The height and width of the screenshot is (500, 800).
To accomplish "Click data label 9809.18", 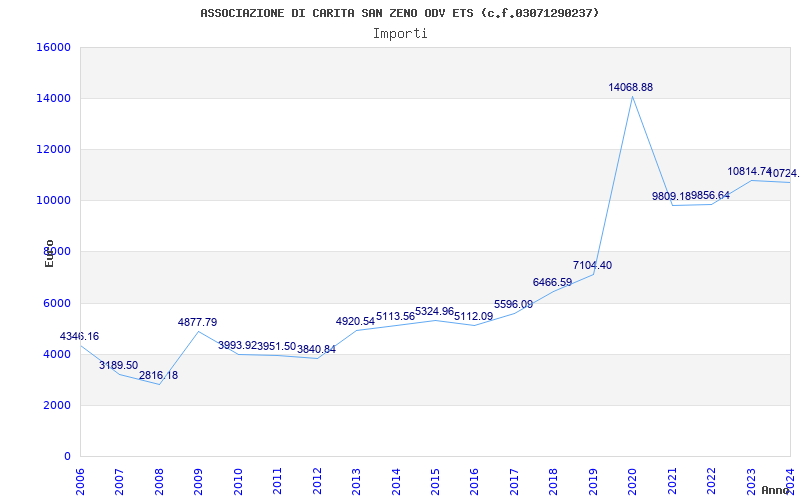I will click(671, 196).
